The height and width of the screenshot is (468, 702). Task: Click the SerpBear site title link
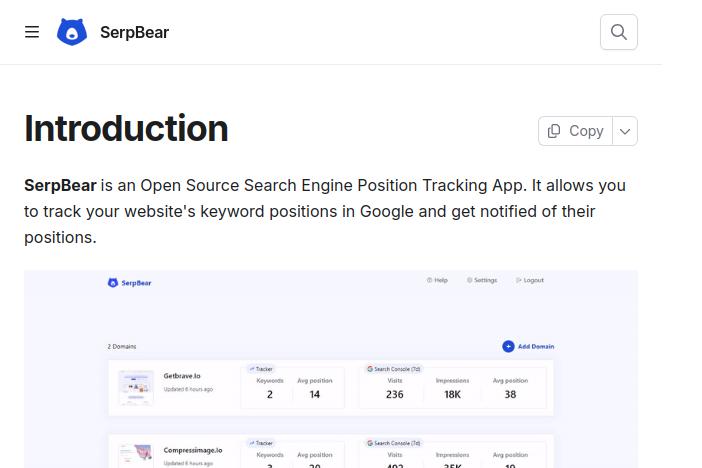(134, 32)
